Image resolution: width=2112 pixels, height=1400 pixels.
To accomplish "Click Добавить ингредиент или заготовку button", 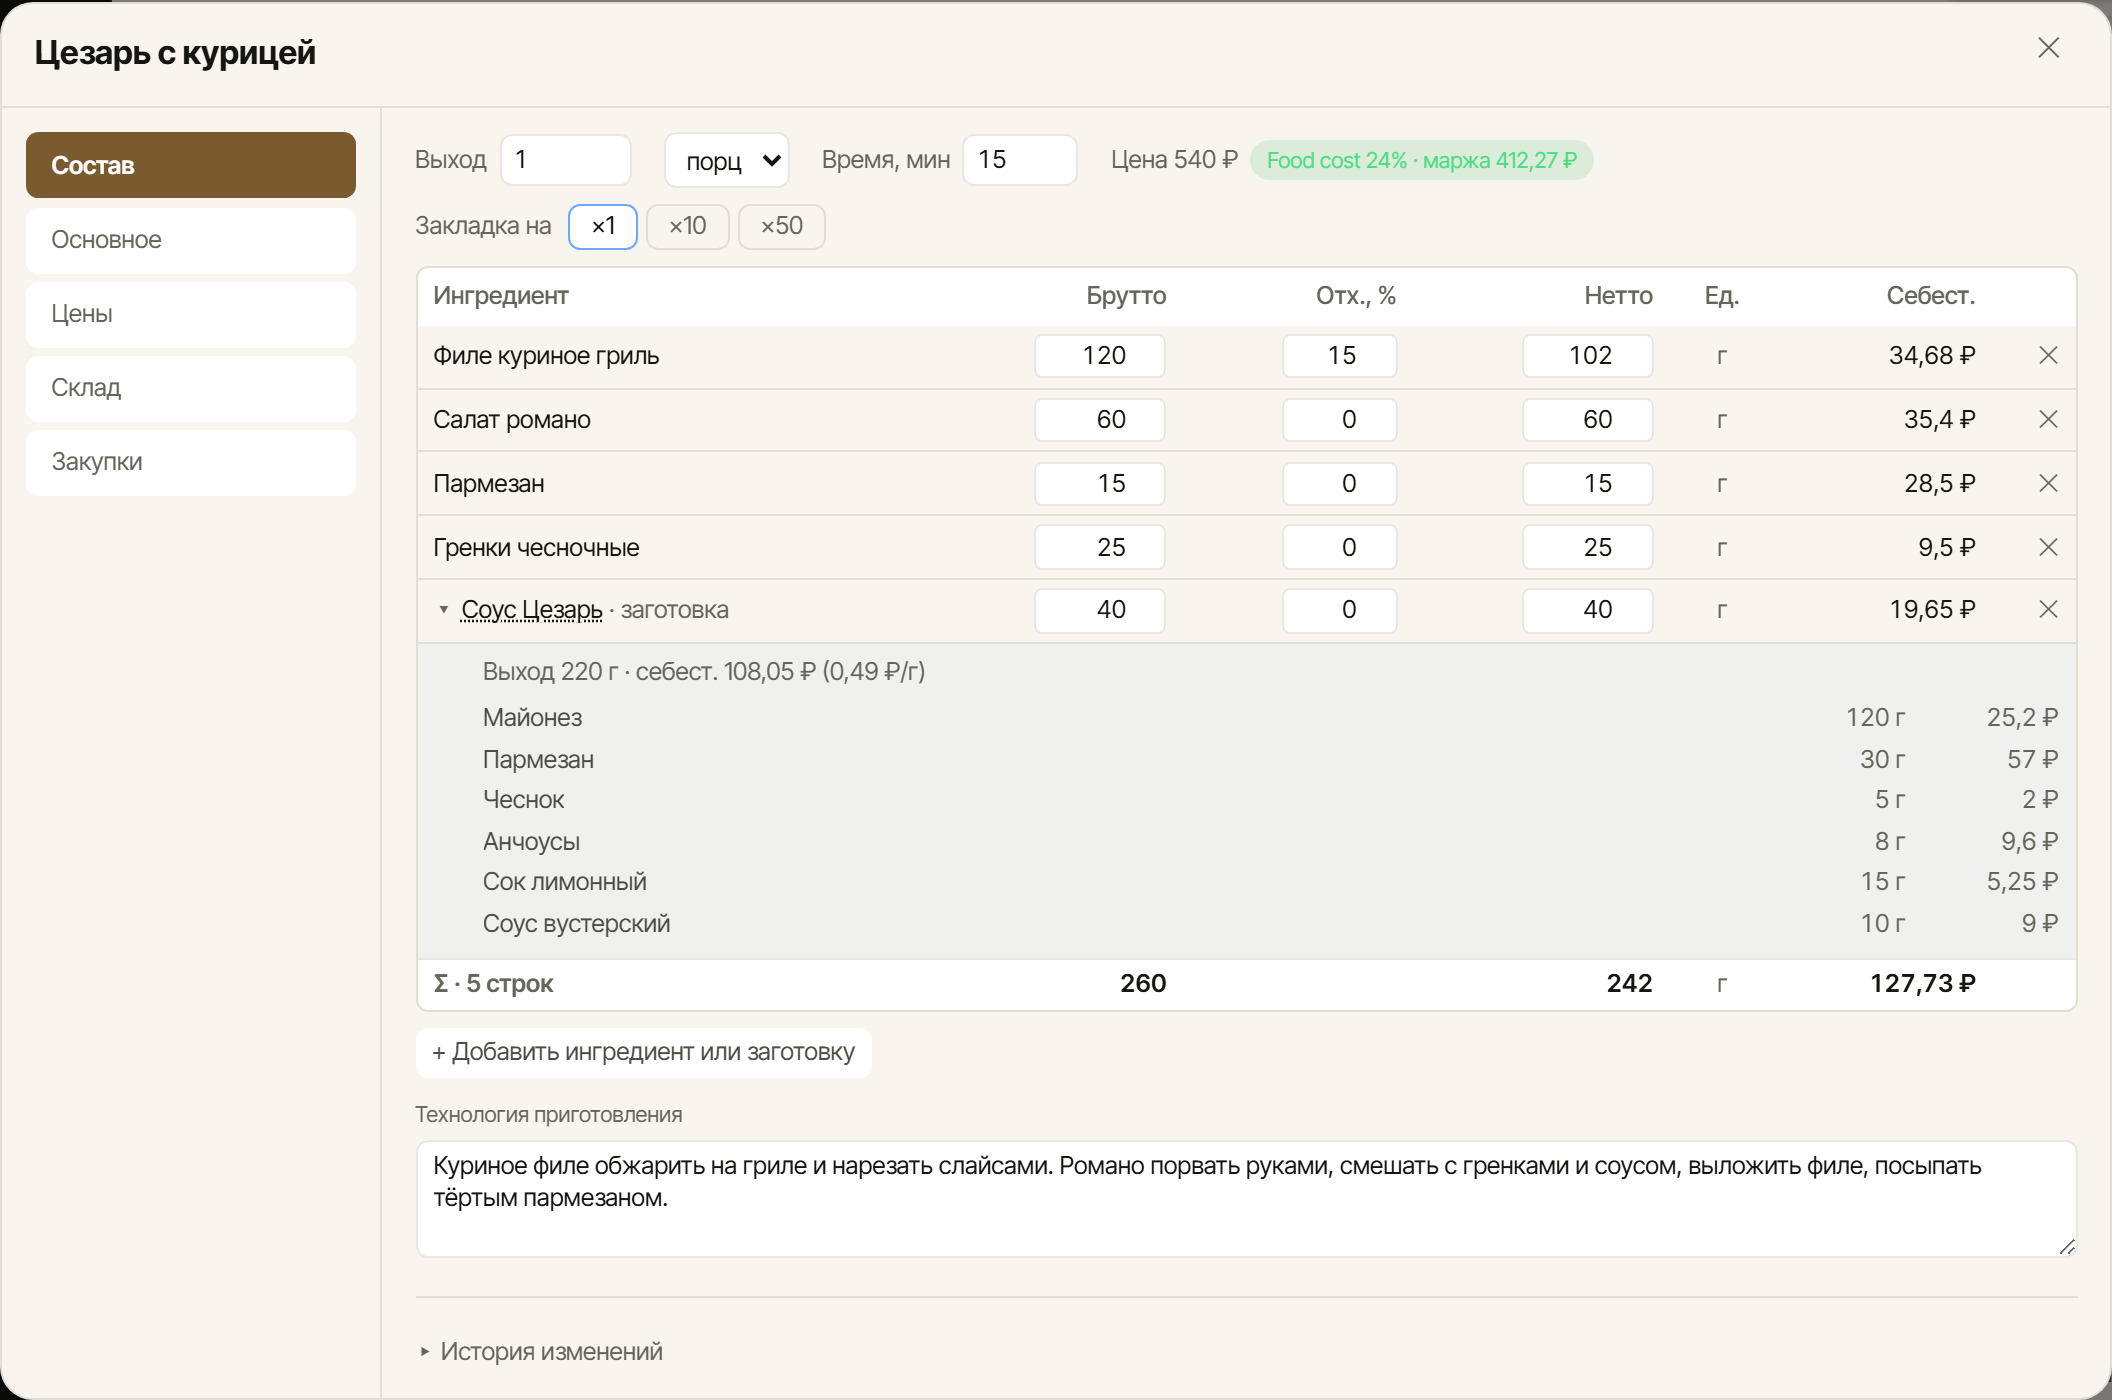I will [644, 1053].
